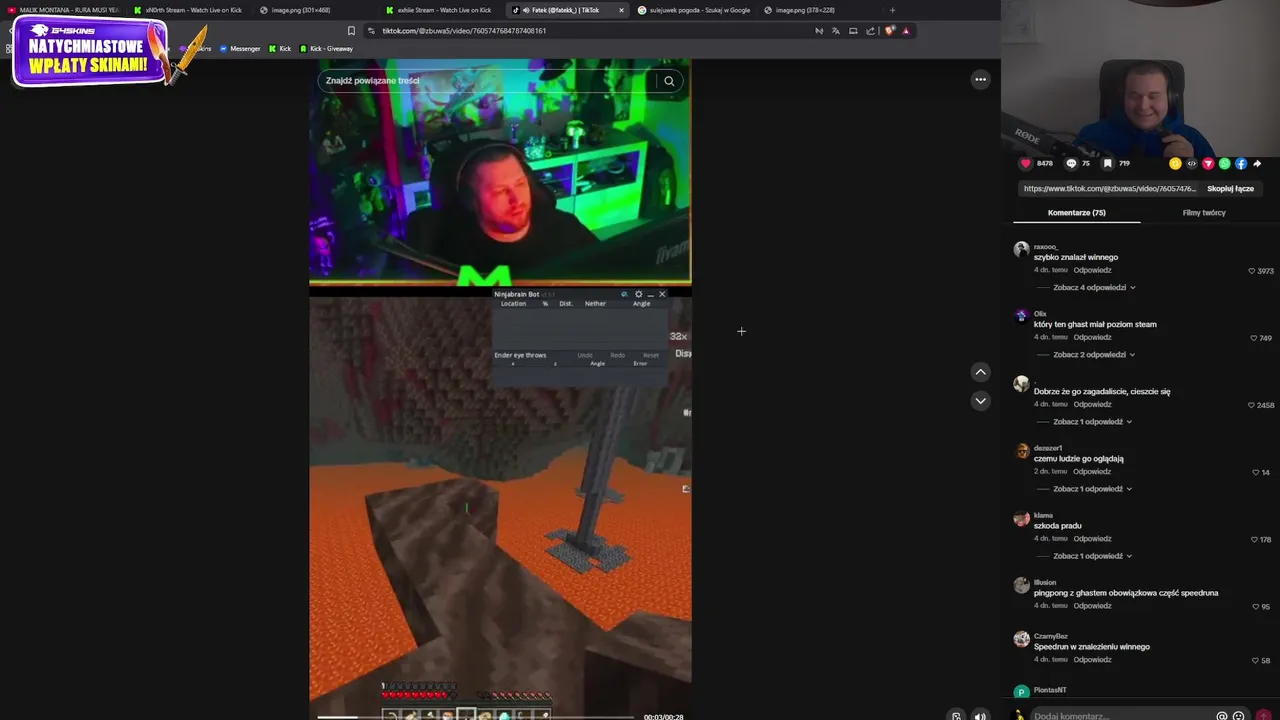The width and height of the screenshot is (1280, 720).
Task: Get the embed code icon
Action: tap(1191, 163)
